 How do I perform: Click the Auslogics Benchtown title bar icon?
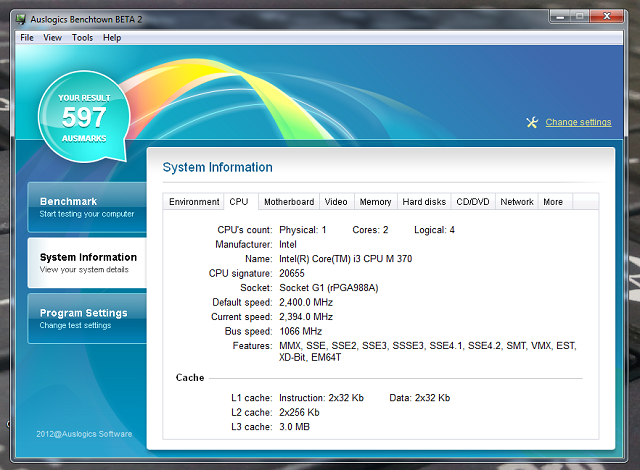coord(20,19)
